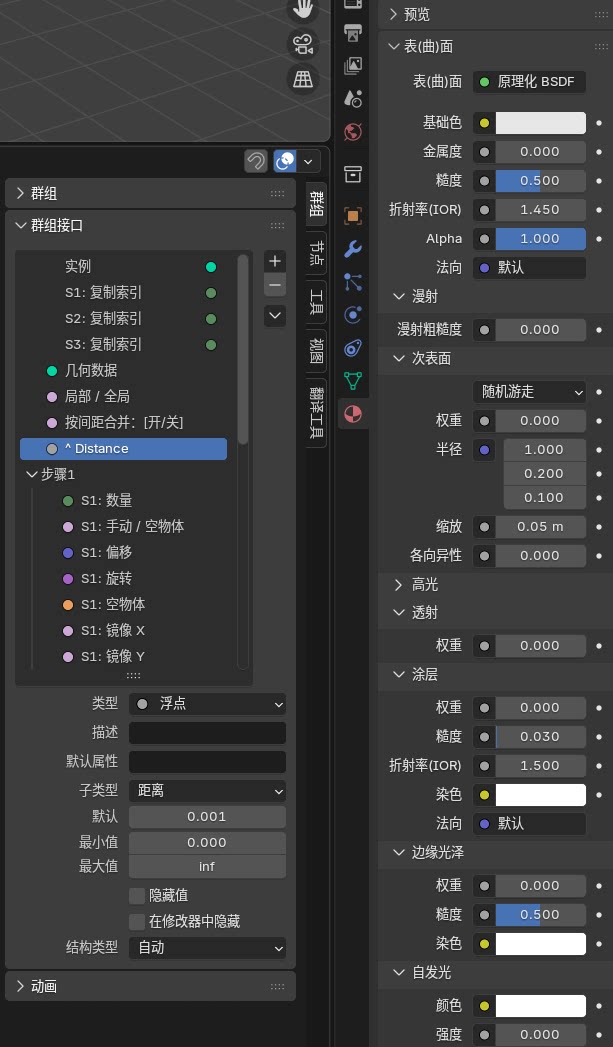Image resolution: width=613 pixels, height=1047 pixels.
Task: Switch to the 视图 sidebar tab
Action: [317, 350]
